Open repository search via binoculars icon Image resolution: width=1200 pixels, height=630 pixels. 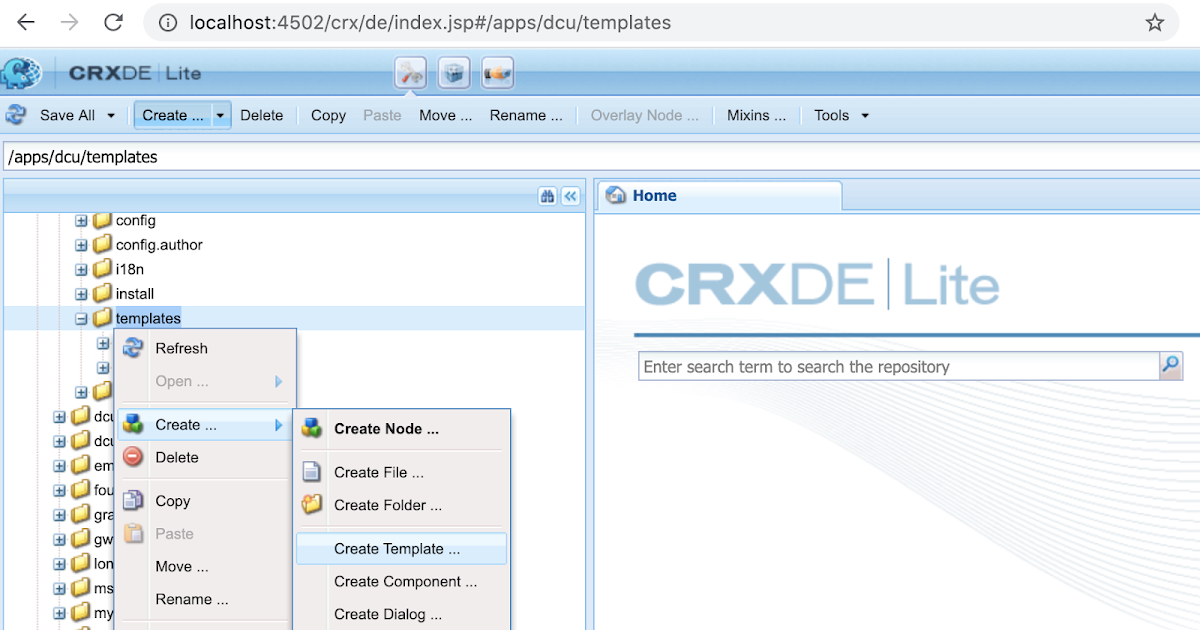[x=547, y=196]
